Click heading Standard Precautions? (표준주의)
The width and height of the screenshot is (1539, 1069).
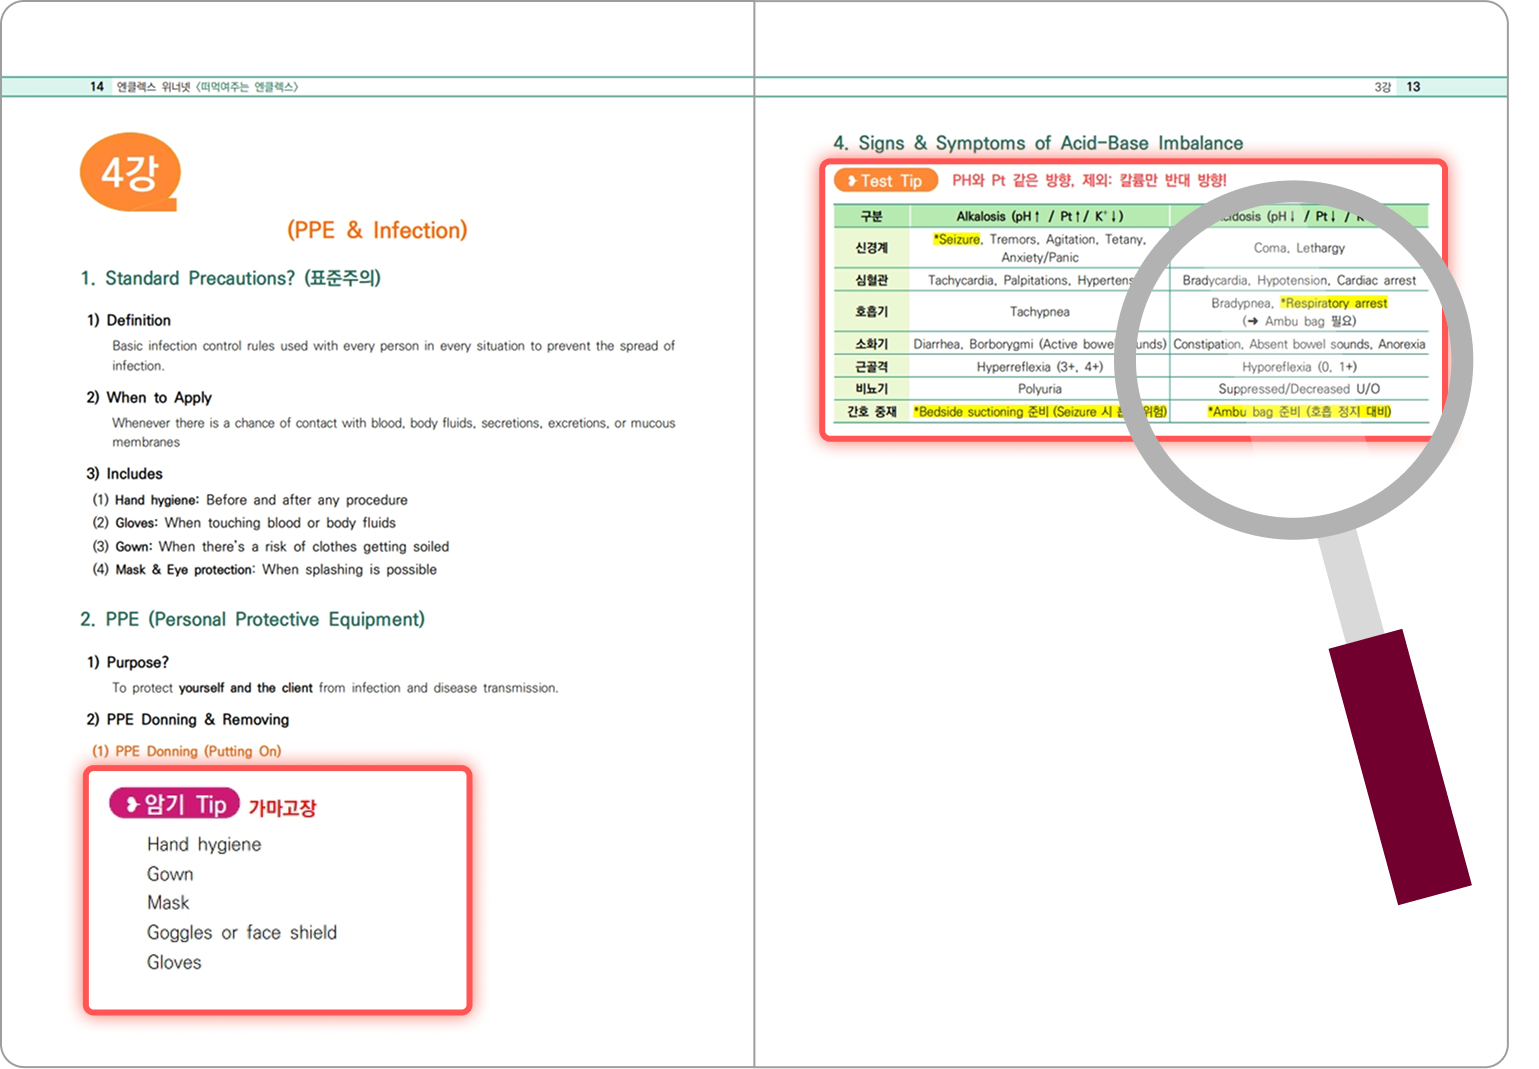click(231, 278)
